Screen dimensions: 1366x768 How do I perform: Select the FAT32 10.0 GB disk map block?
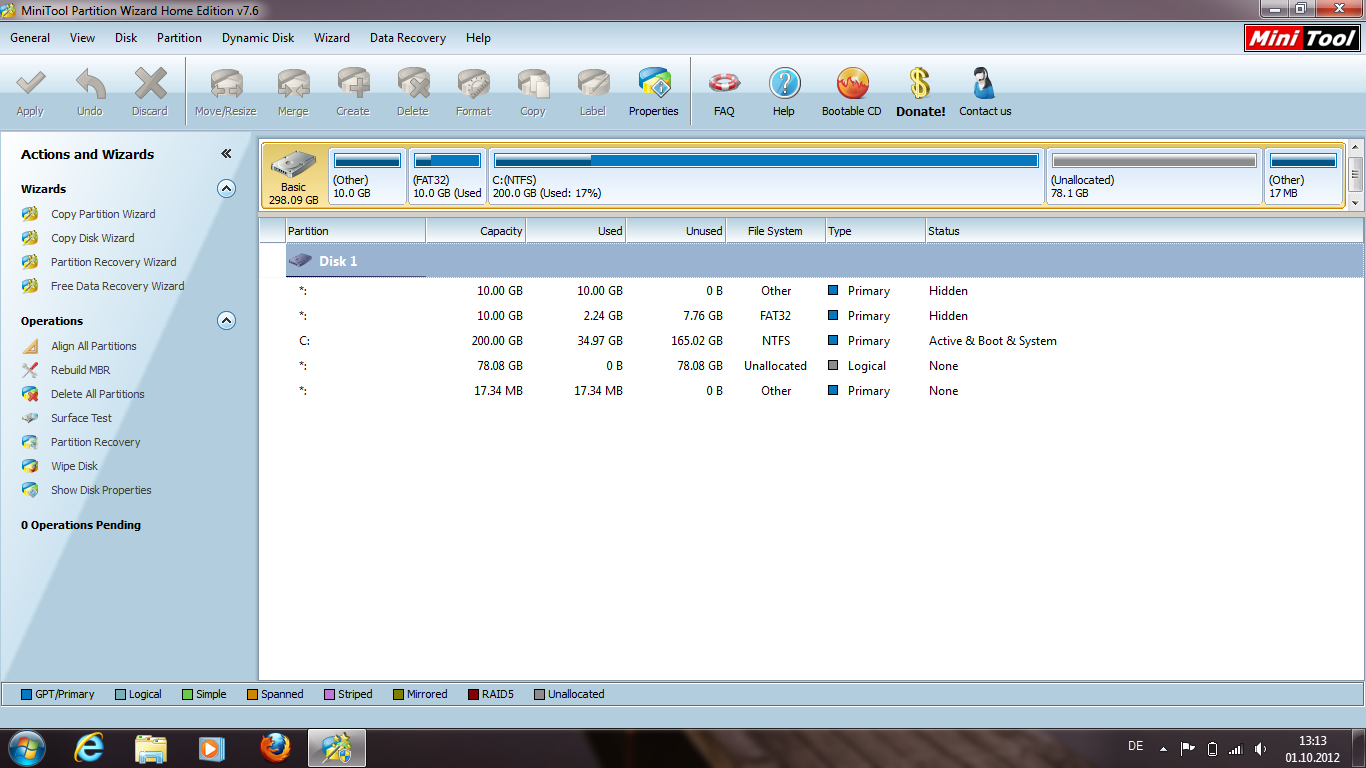click(x=447, y=176)
